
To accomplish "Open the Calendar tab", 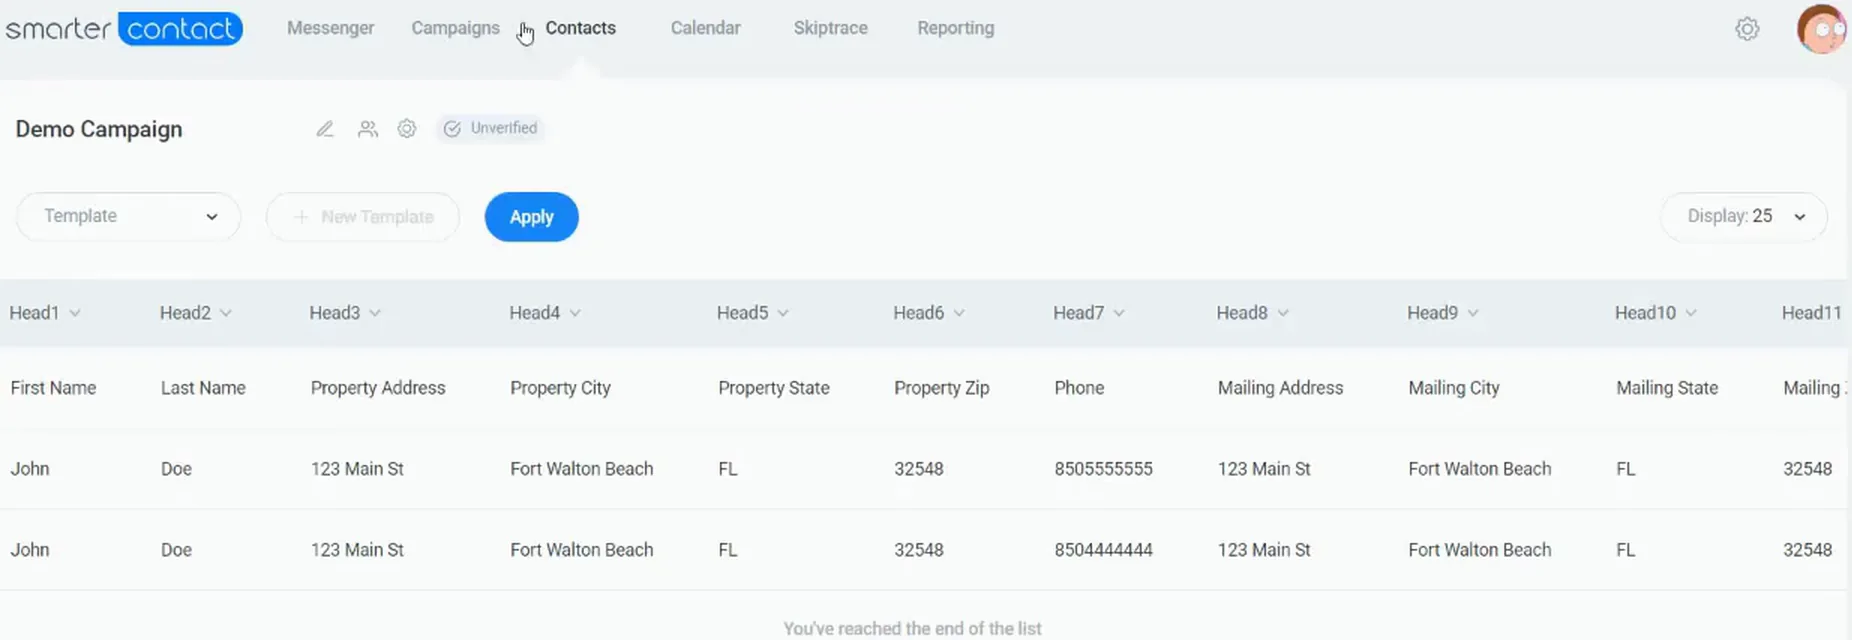I will [x=706, y=28].
